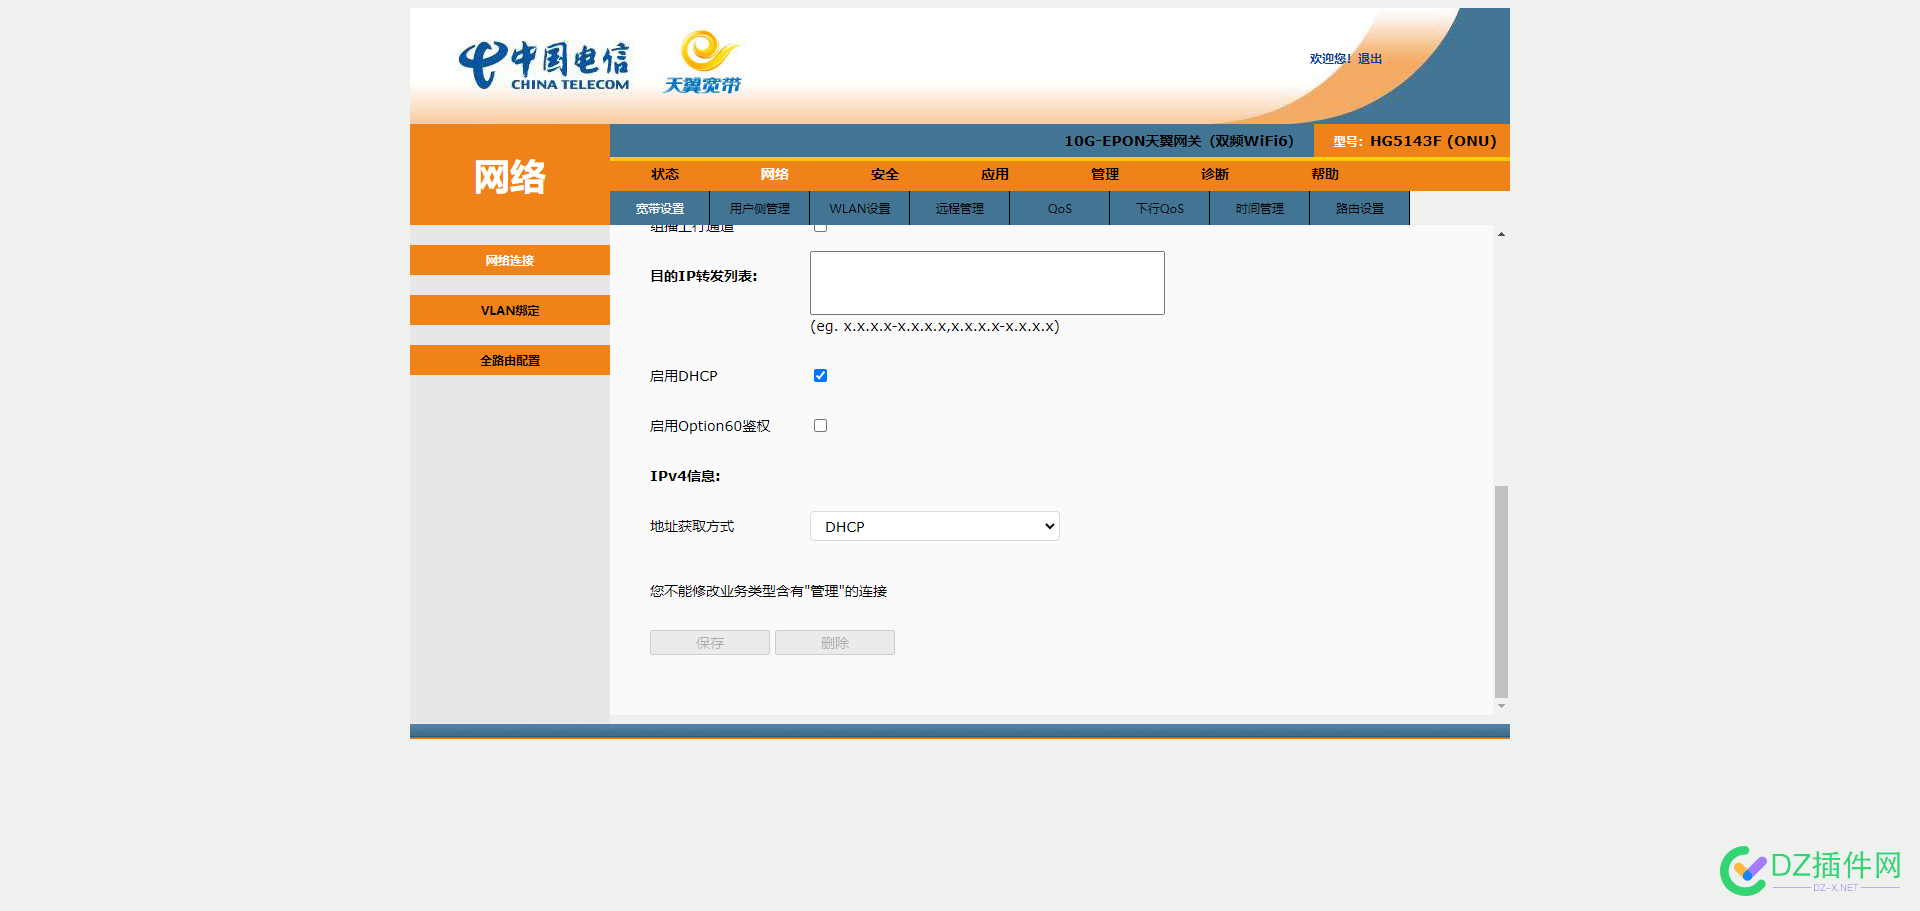
Task: Open 全路由配置 in the sidebar
Action: [x=510, y=360]
